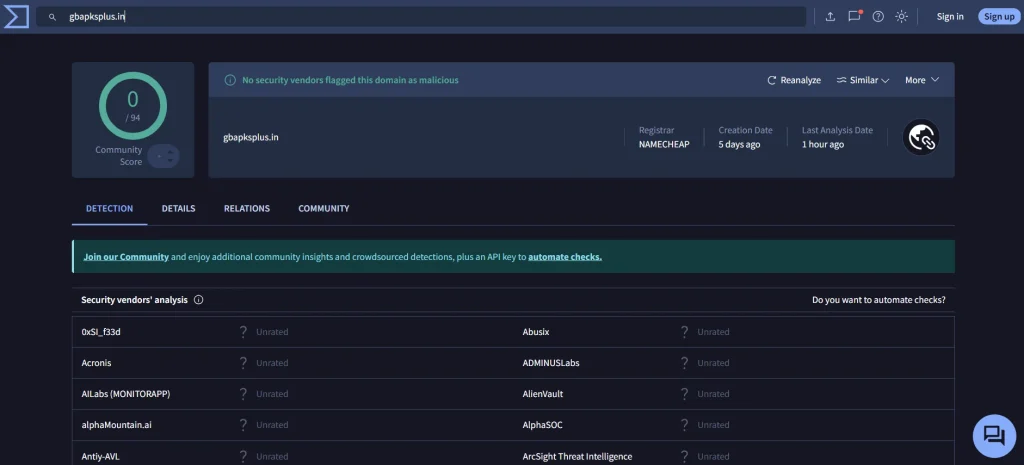Open the Join our Community link

[126, 257]
